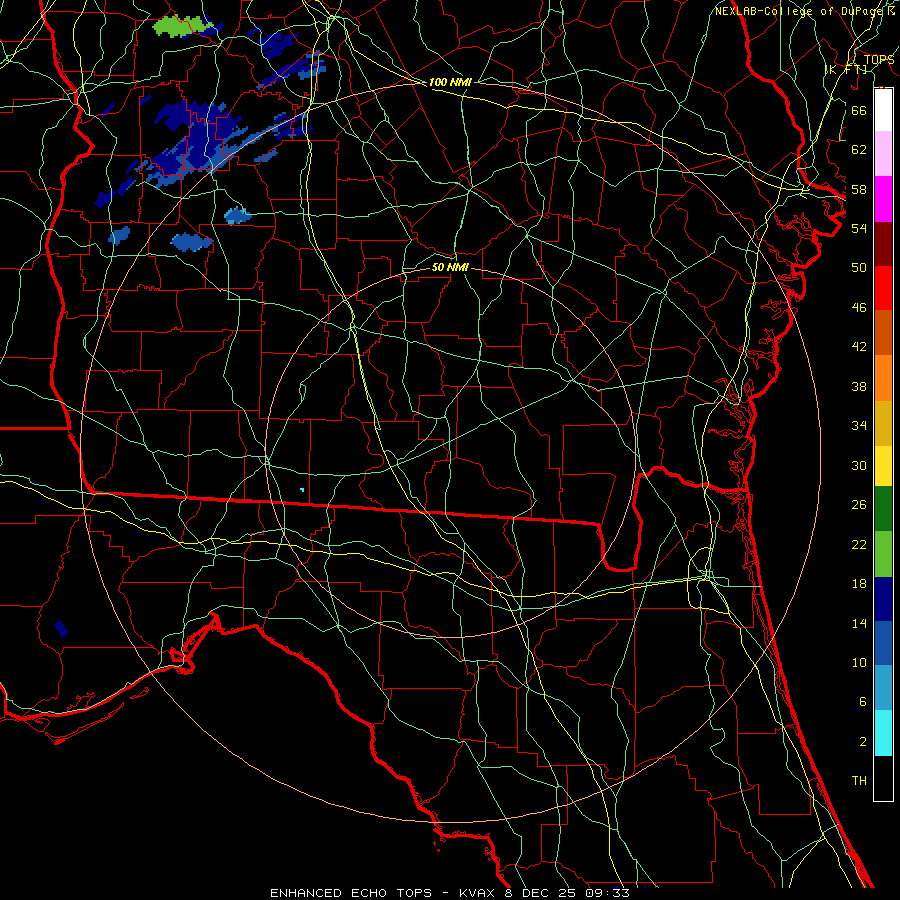The width and height of the screenshot is (900, 900).
Task: Click the bright red legend swatch
Action: coord(883,288)
